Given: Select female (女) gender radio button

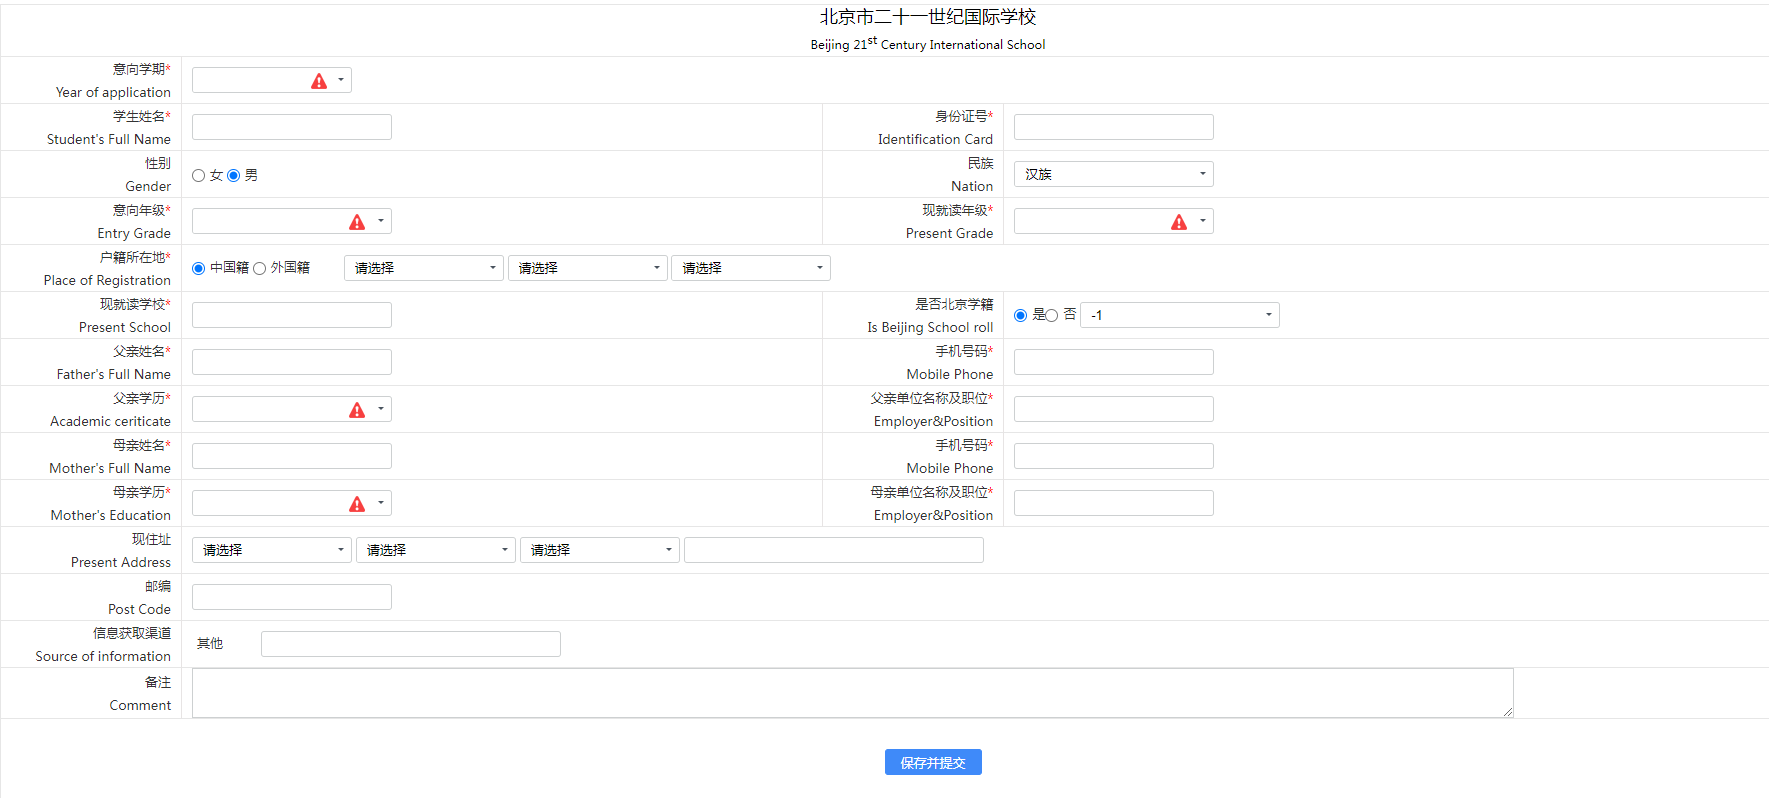Looking at the screenshot, I should [199, 176].
